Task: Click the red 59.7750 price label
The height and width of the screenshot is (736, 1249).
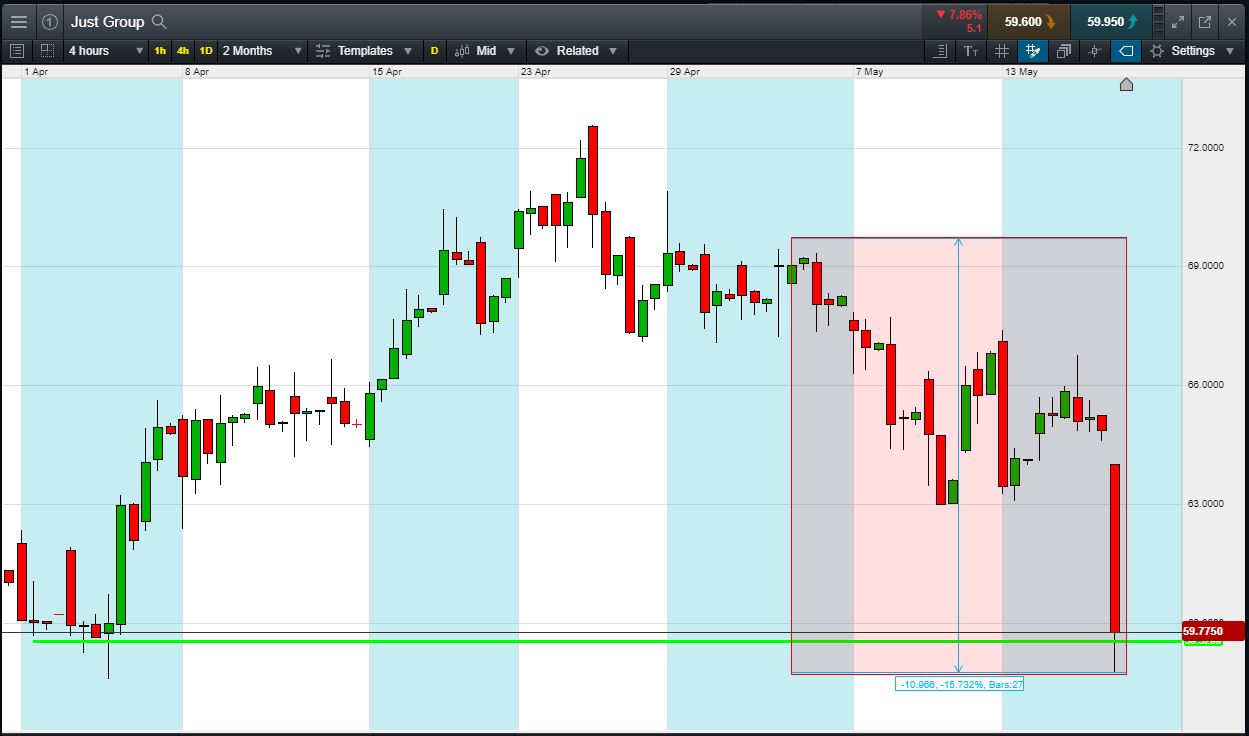Action: click(1212, 631)
